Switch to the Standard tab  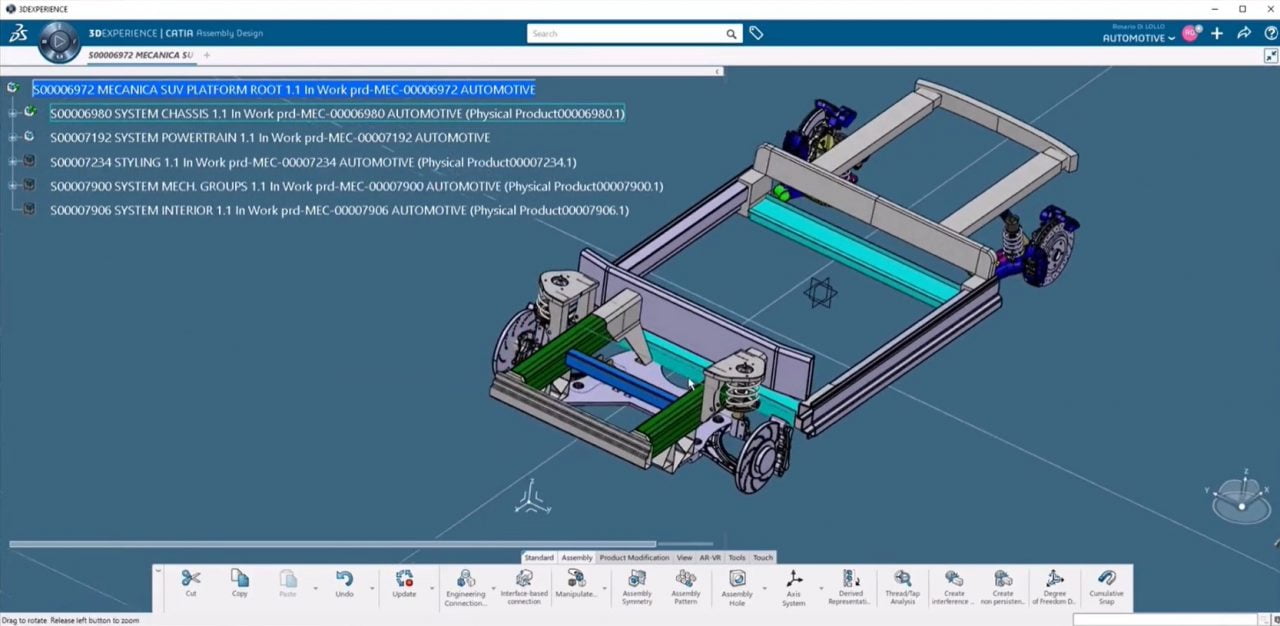(539, 558)
